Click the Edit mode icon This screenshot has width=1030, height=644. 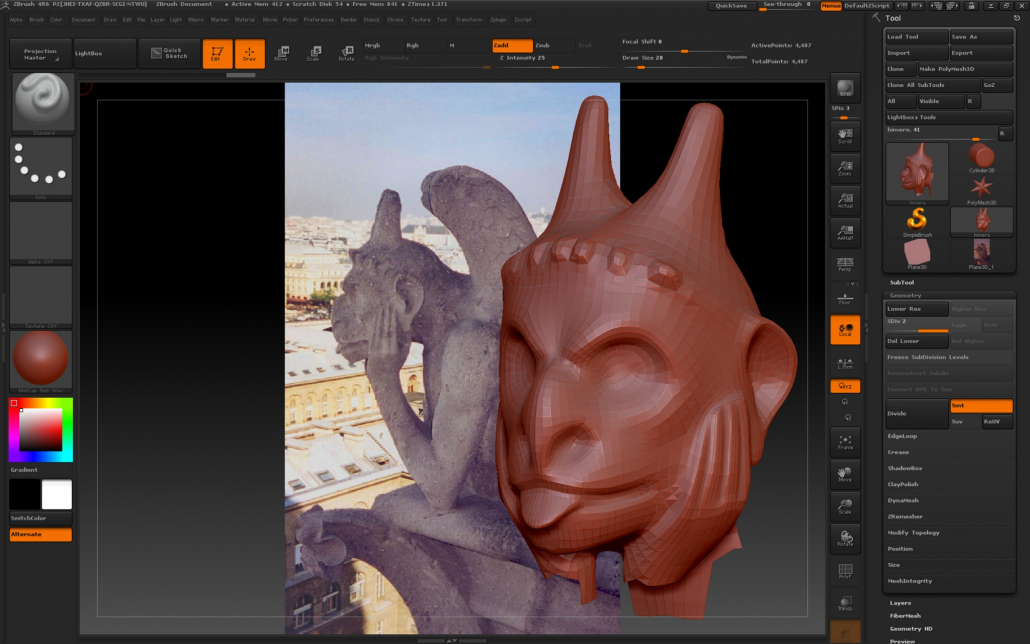tap(217, 54)
